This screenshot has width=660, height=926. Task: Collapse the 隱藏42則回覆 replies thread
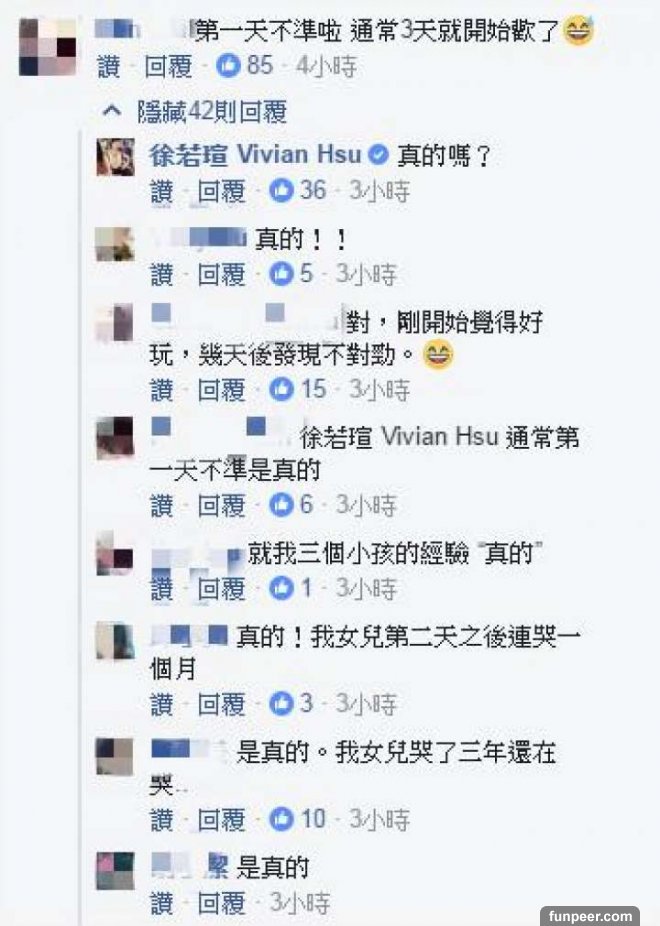(195, 111)
